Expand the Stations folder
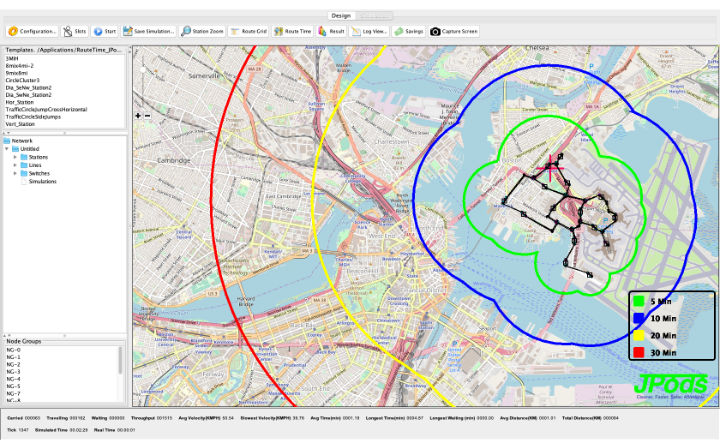 click(x=15, y=158)
